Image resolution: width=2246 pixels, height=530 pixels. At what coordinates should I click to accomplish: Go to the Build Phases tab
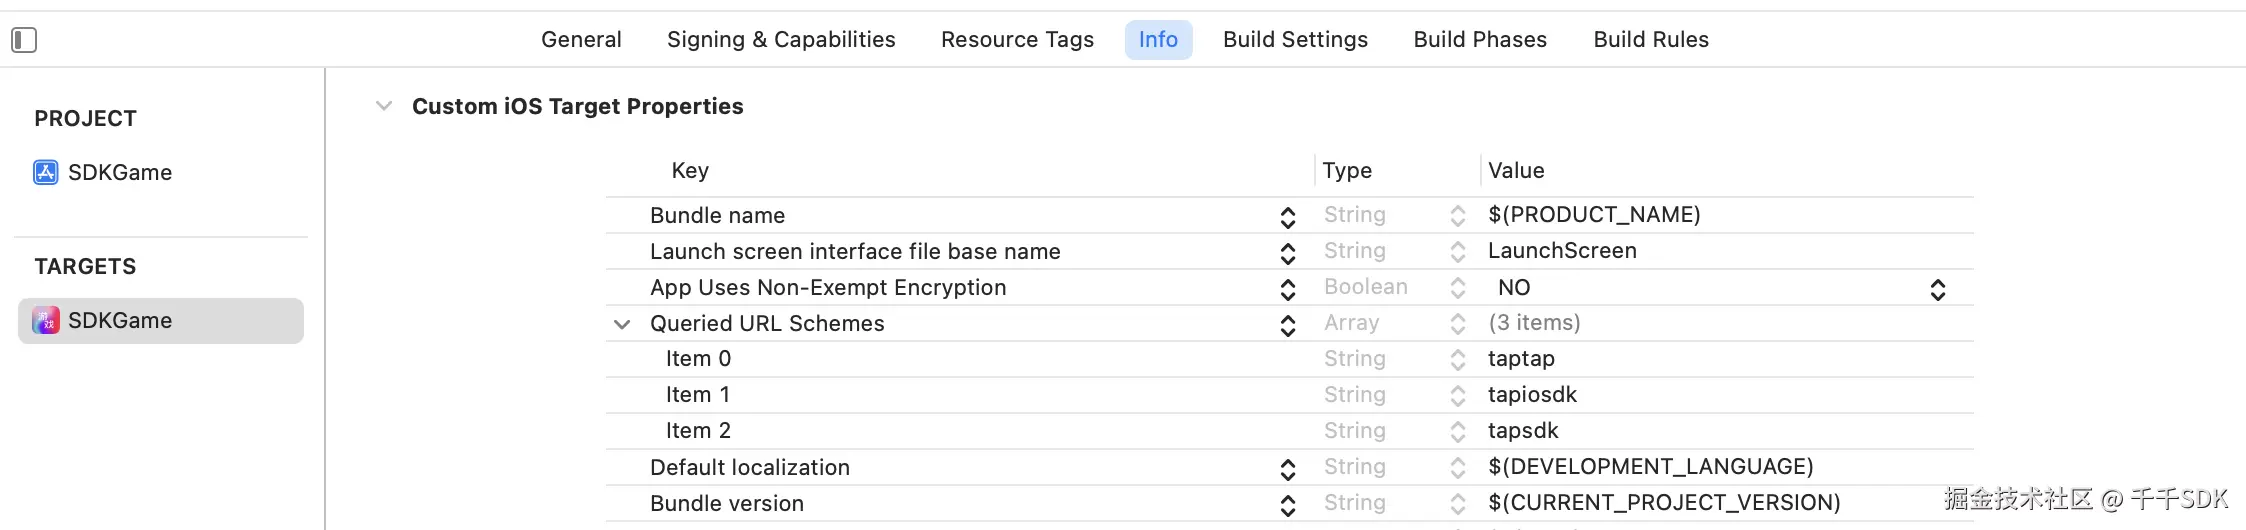pos(1480,40)
